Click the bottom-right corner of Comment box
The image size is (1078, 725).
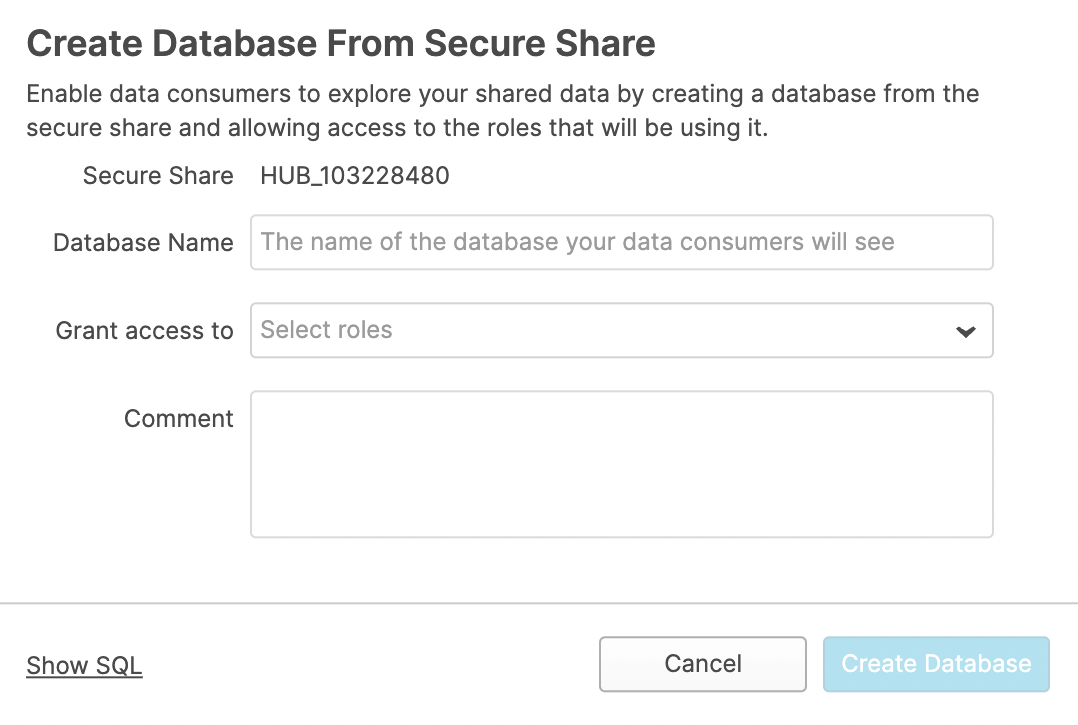[x=987, y=531]
